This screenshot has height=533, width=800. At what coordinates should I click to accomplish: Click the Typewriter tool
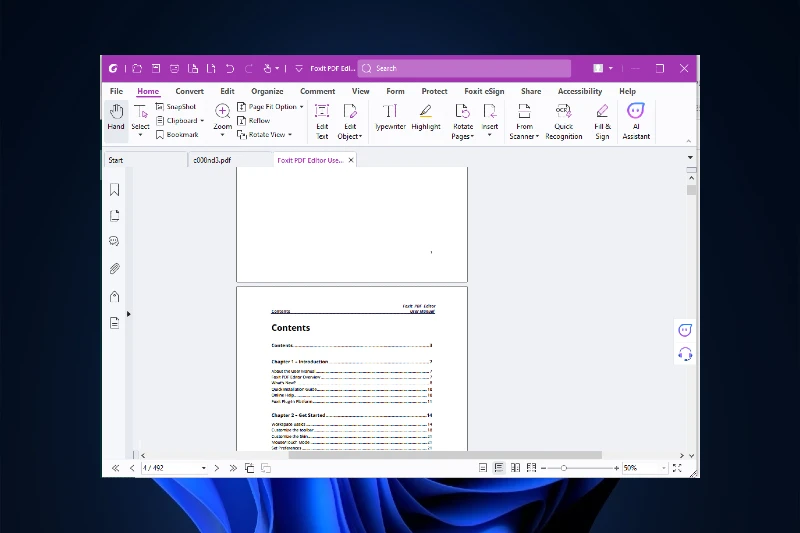click(x=390, y=117)
